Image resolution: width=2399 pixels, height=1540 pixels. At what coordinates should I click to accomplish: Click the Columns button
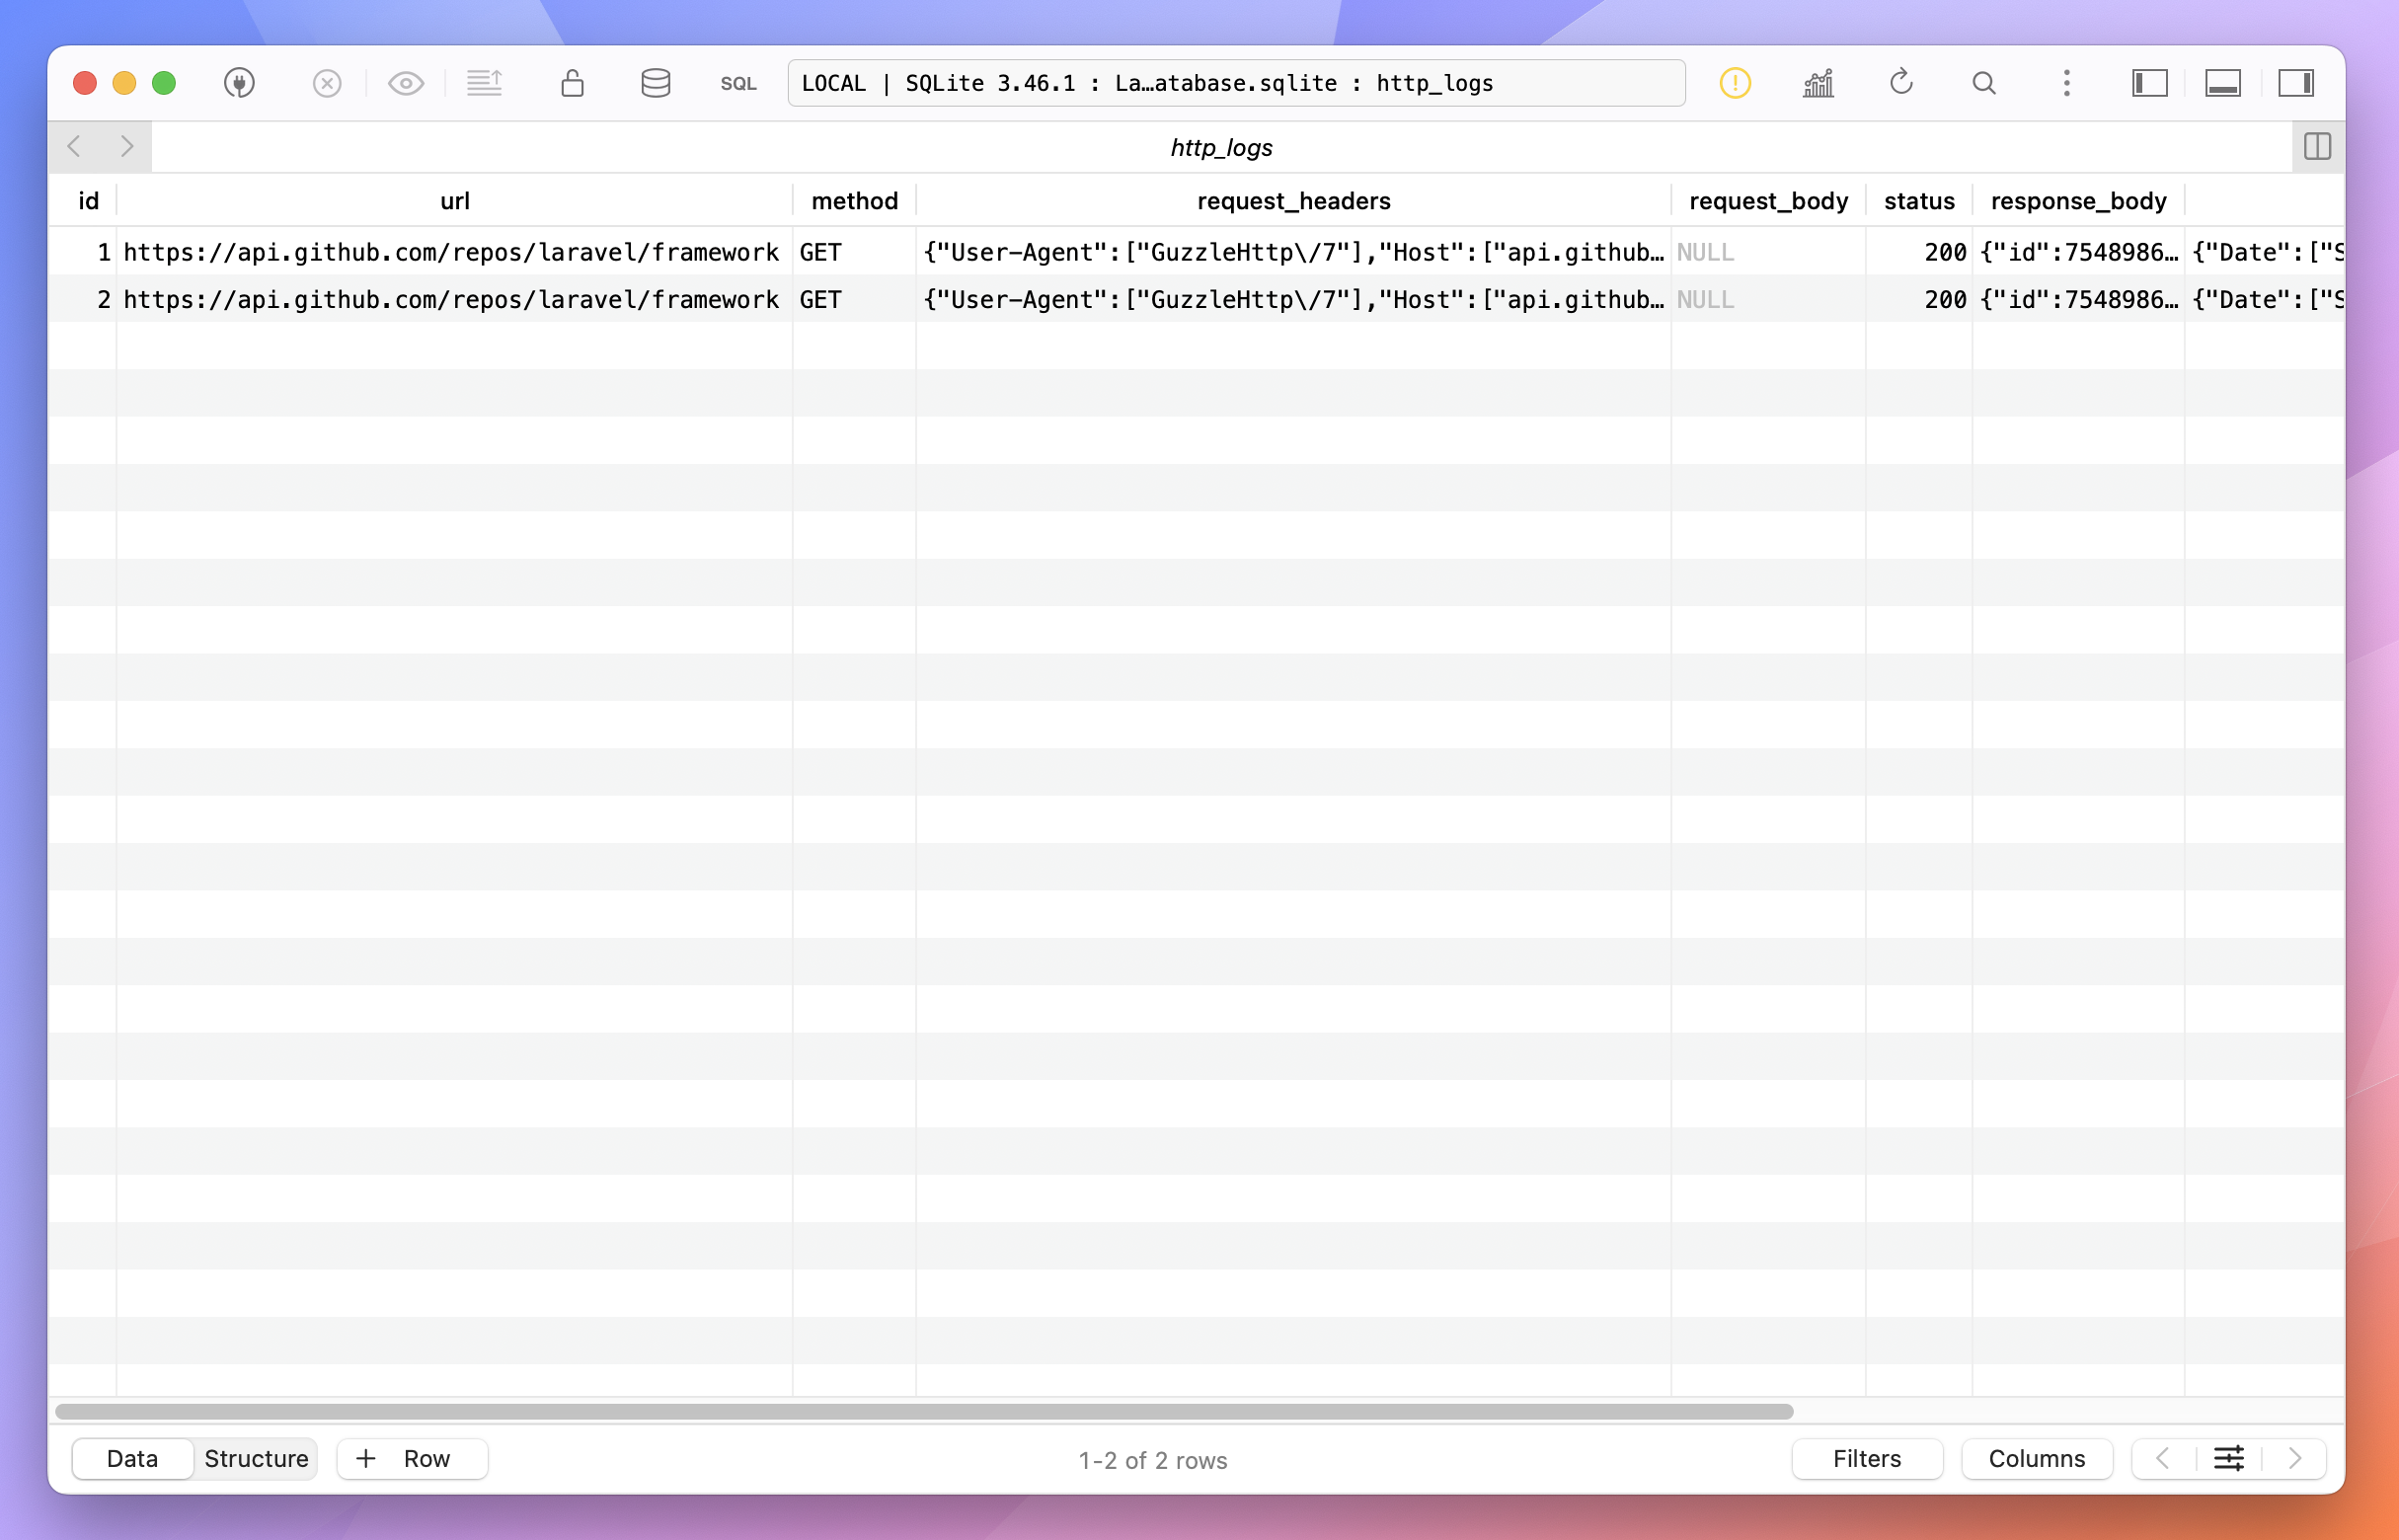(x=2036, y=1458)
